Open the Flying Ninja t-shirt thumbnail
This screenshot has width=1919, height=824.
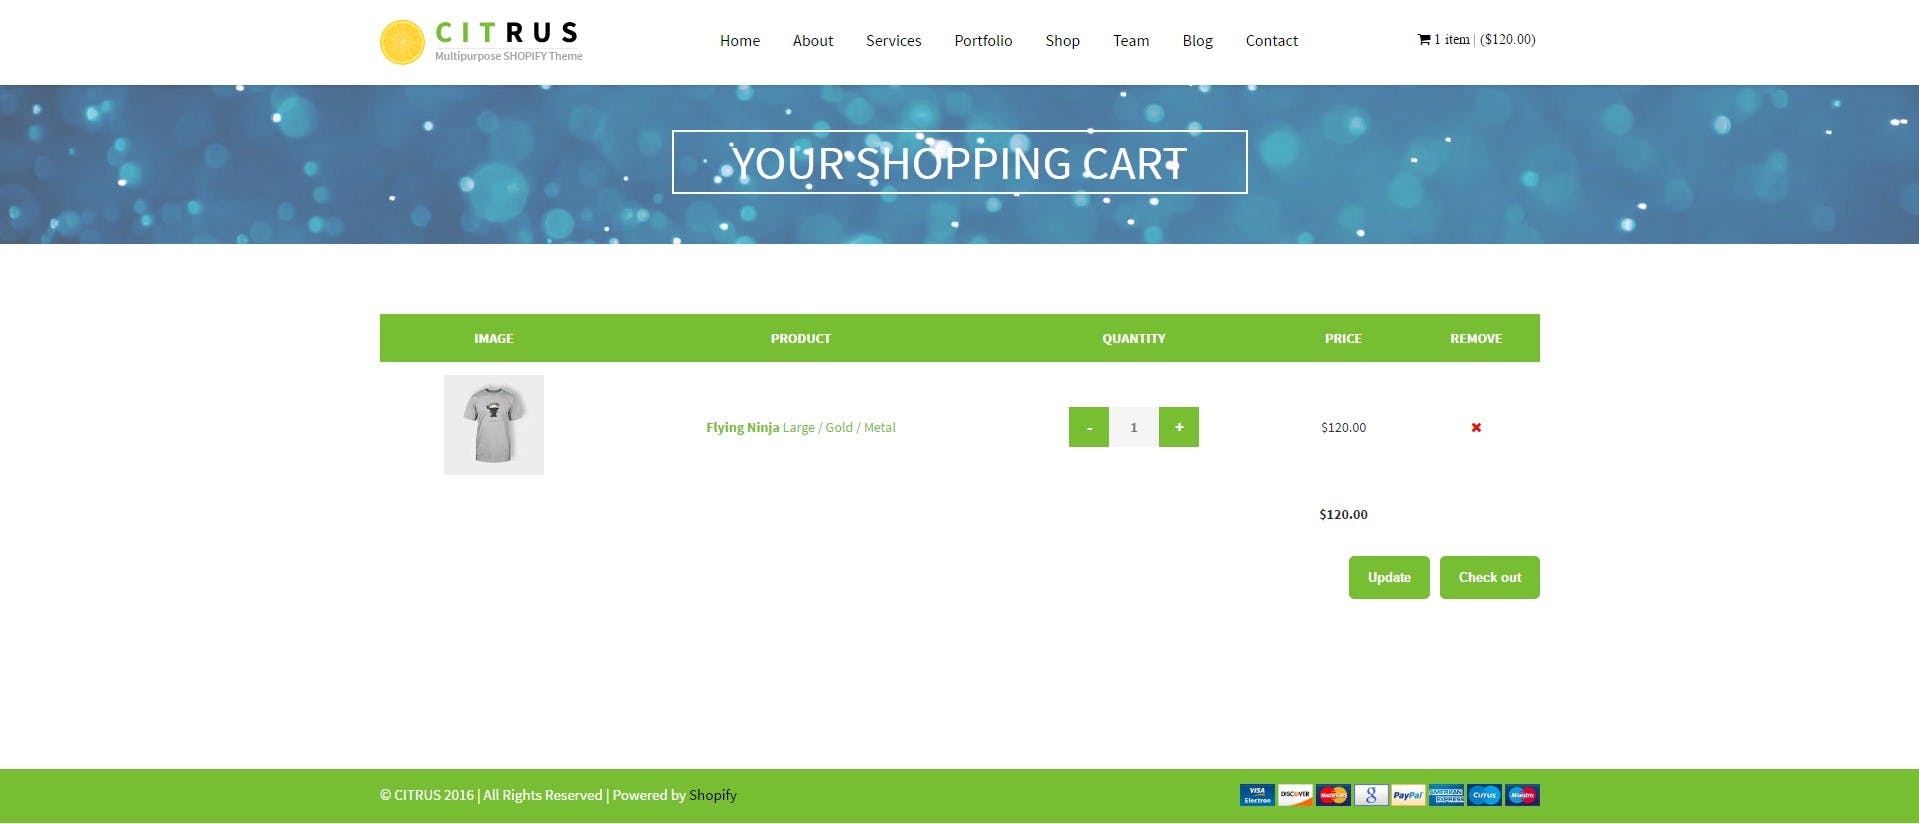click(x=494, y=425)
